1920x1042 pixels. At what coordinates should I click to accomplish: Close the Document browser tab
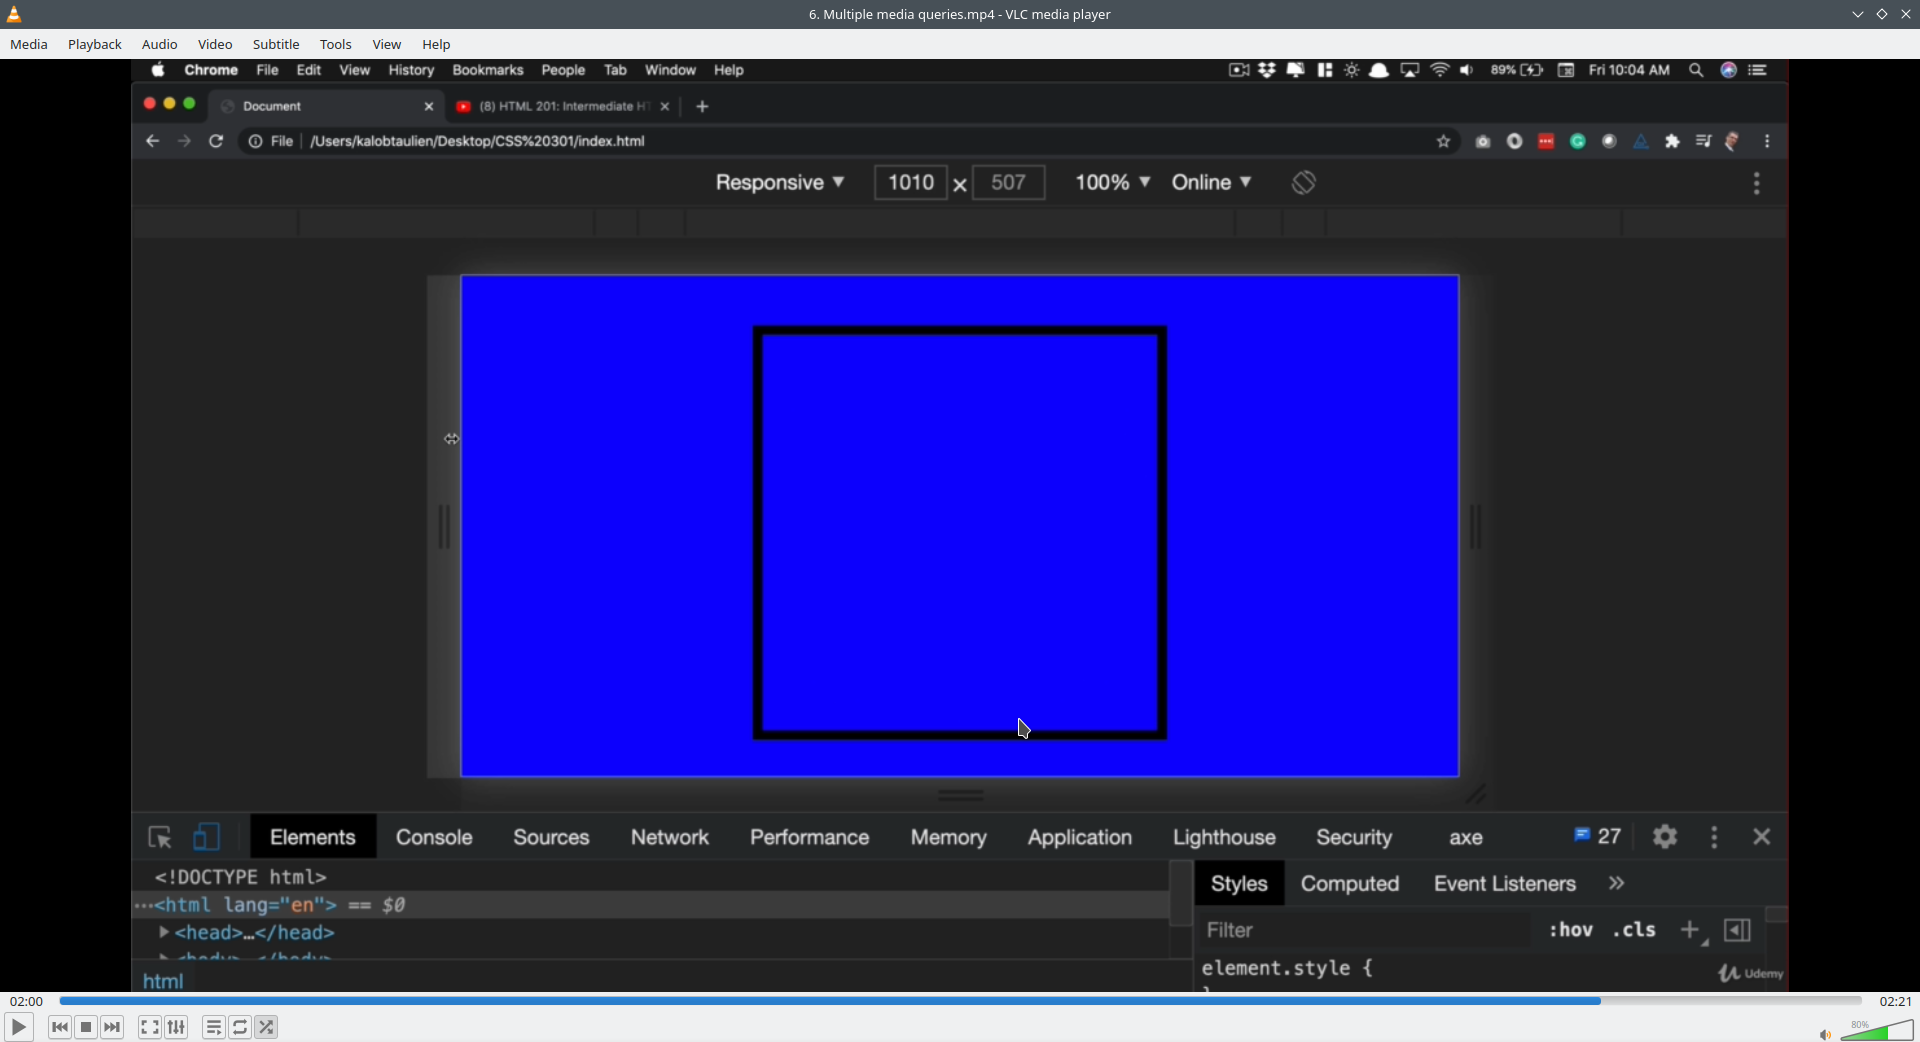coord(429,106)
